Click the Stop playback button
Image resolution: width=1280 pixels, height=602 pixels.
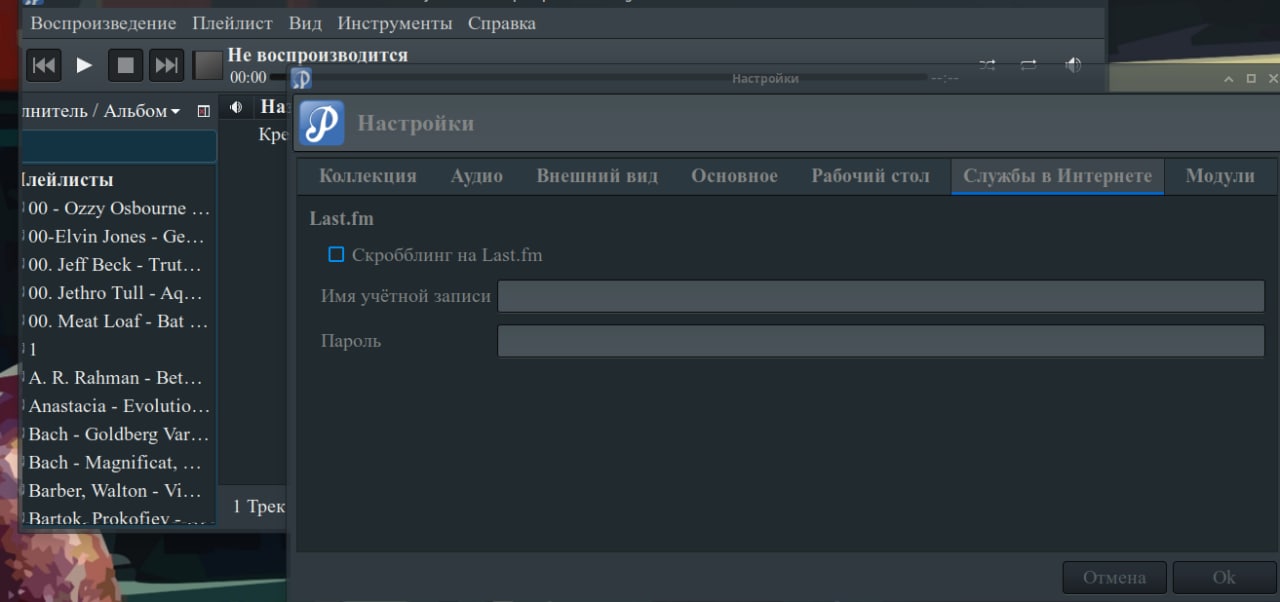coord(126,65)
